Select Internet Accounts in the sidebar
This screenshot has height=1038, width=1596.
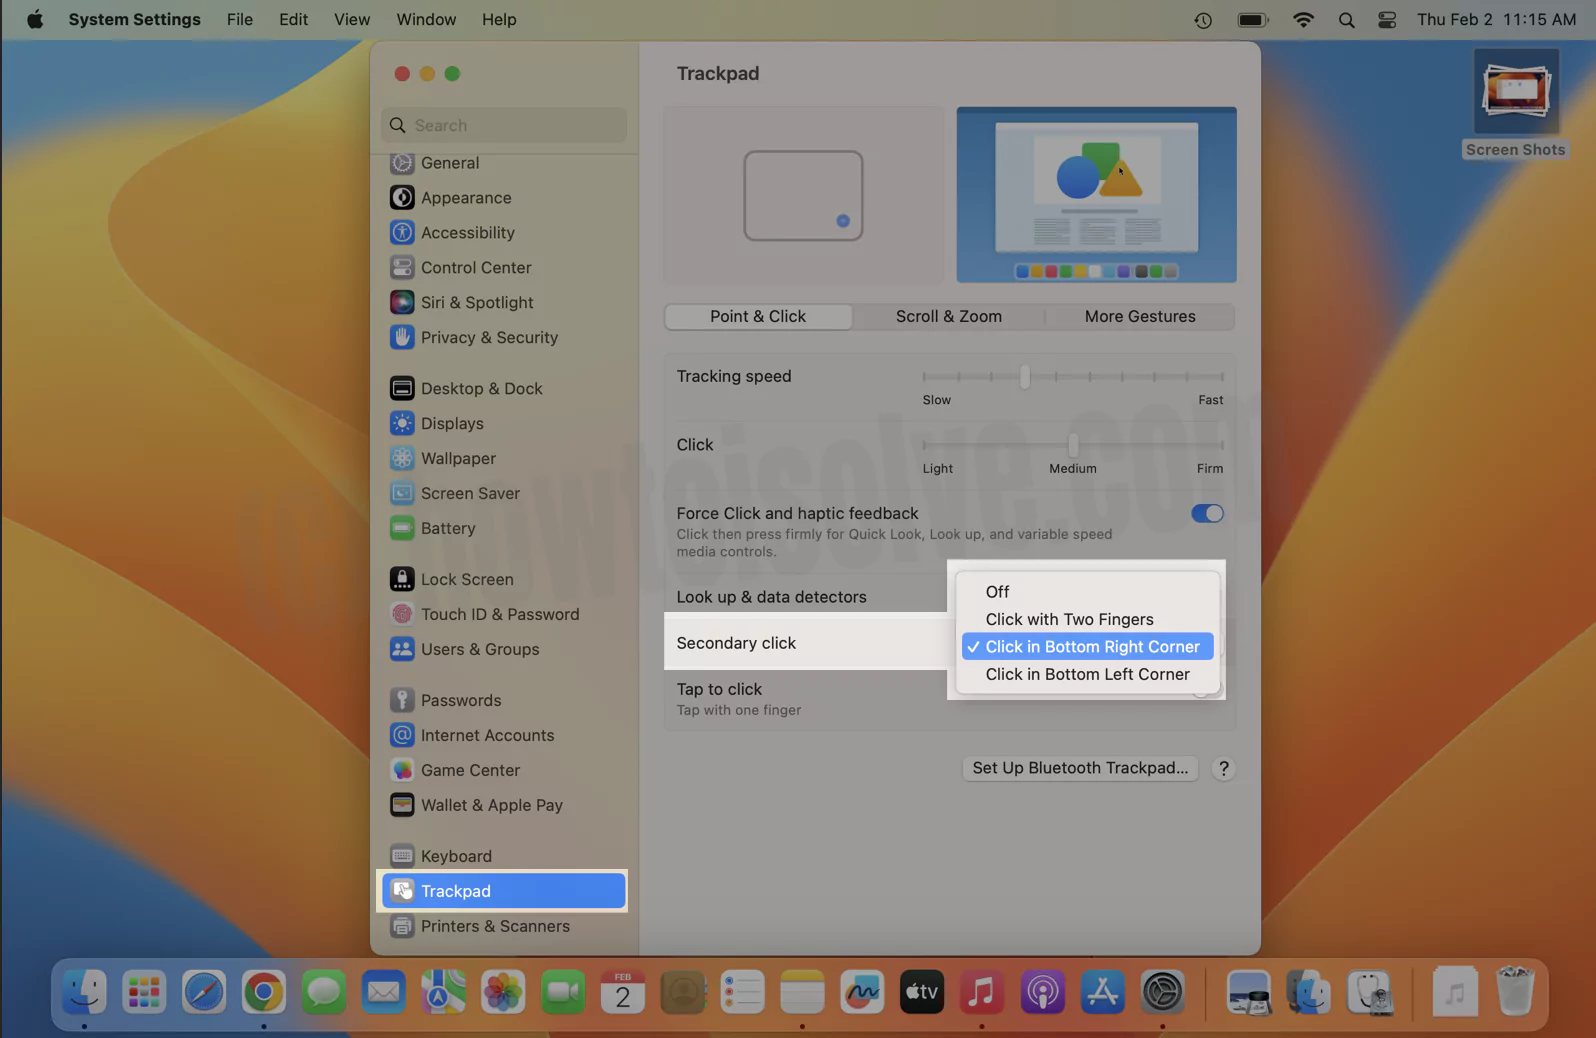pos(504,736)
